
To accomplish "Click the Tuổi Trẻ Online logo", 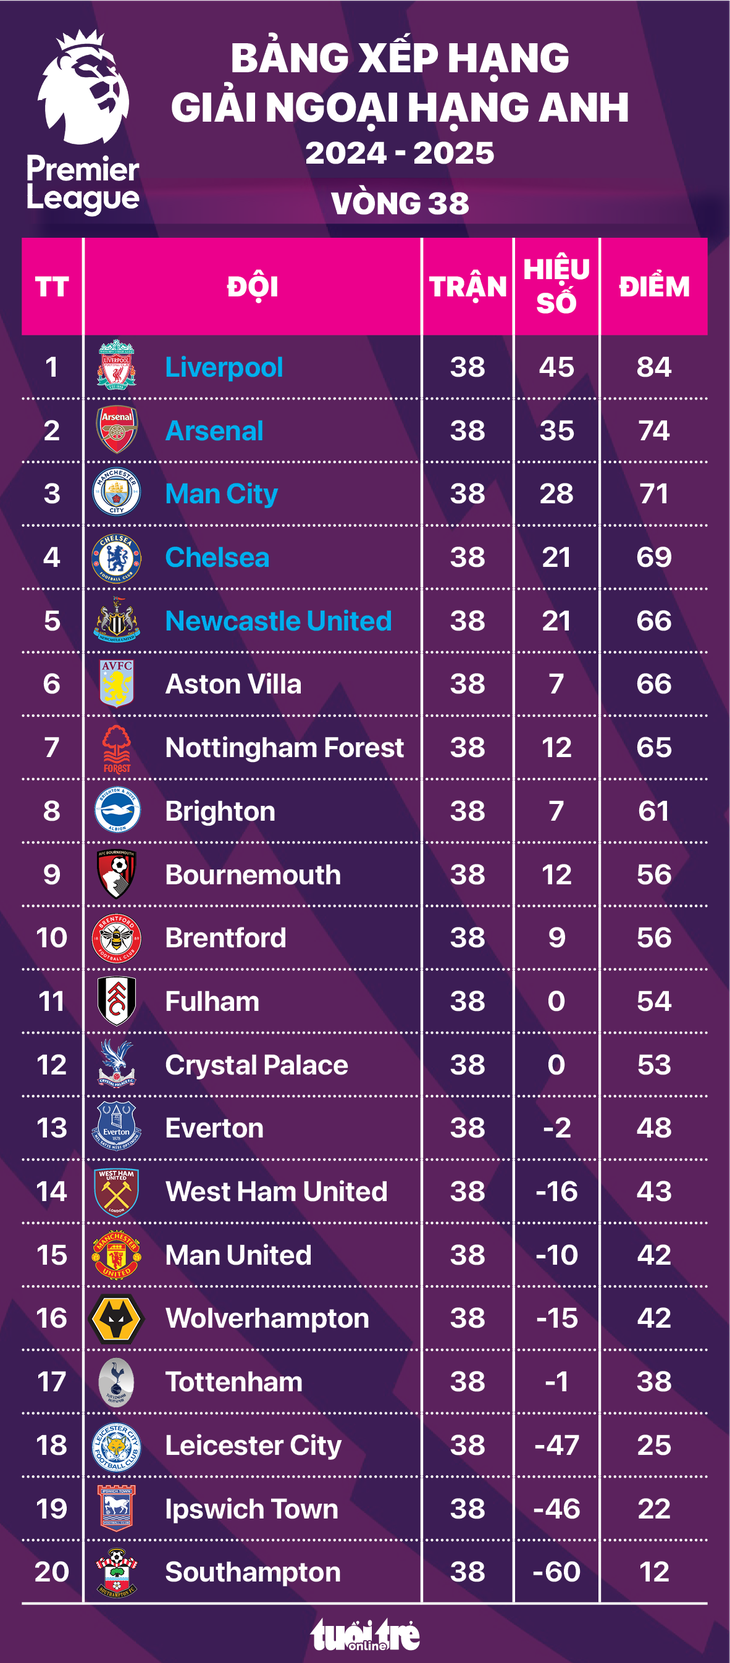I will click(x=365, y=1635).
